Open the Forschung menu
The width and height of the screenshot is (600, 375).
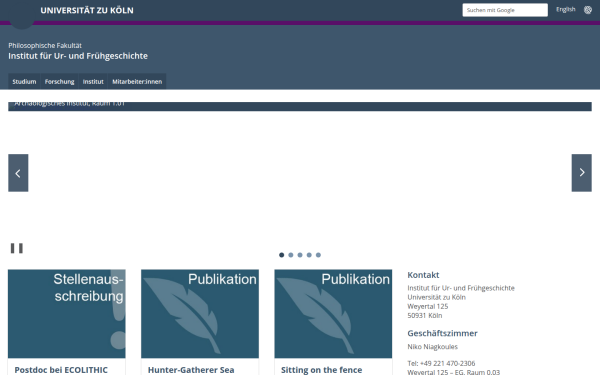pyautogui.click(x=59, y=82)
